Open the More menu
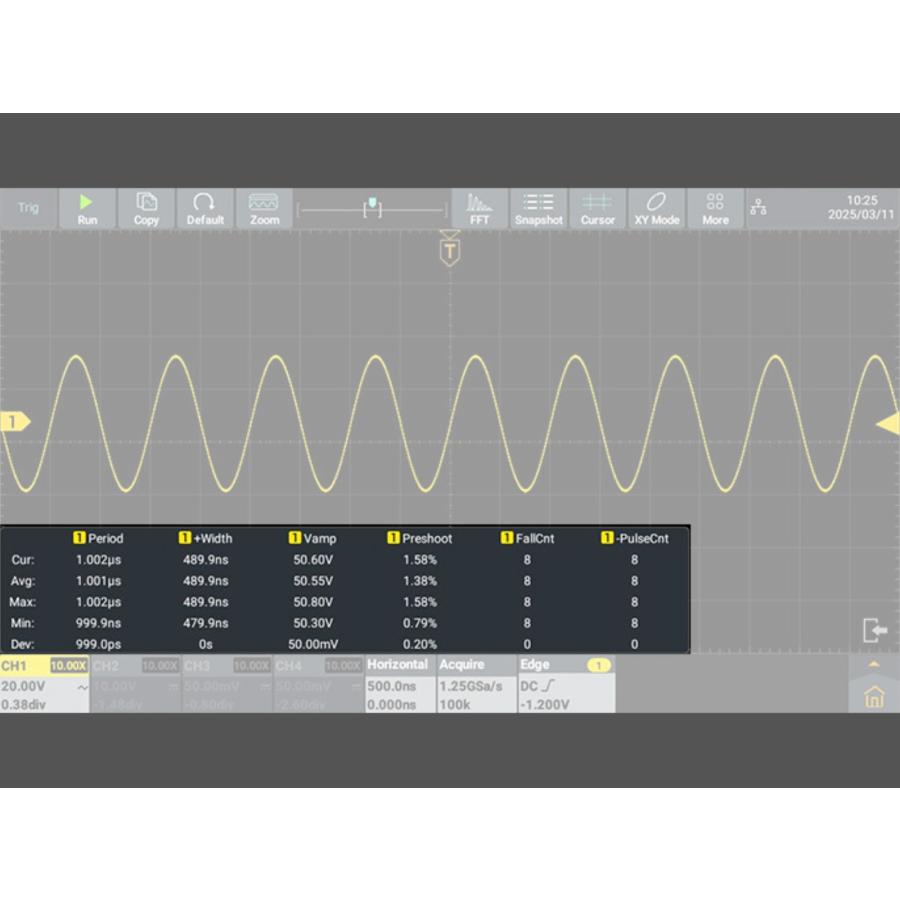The width and height of the screenshot is (900, 900). point(715,209)
